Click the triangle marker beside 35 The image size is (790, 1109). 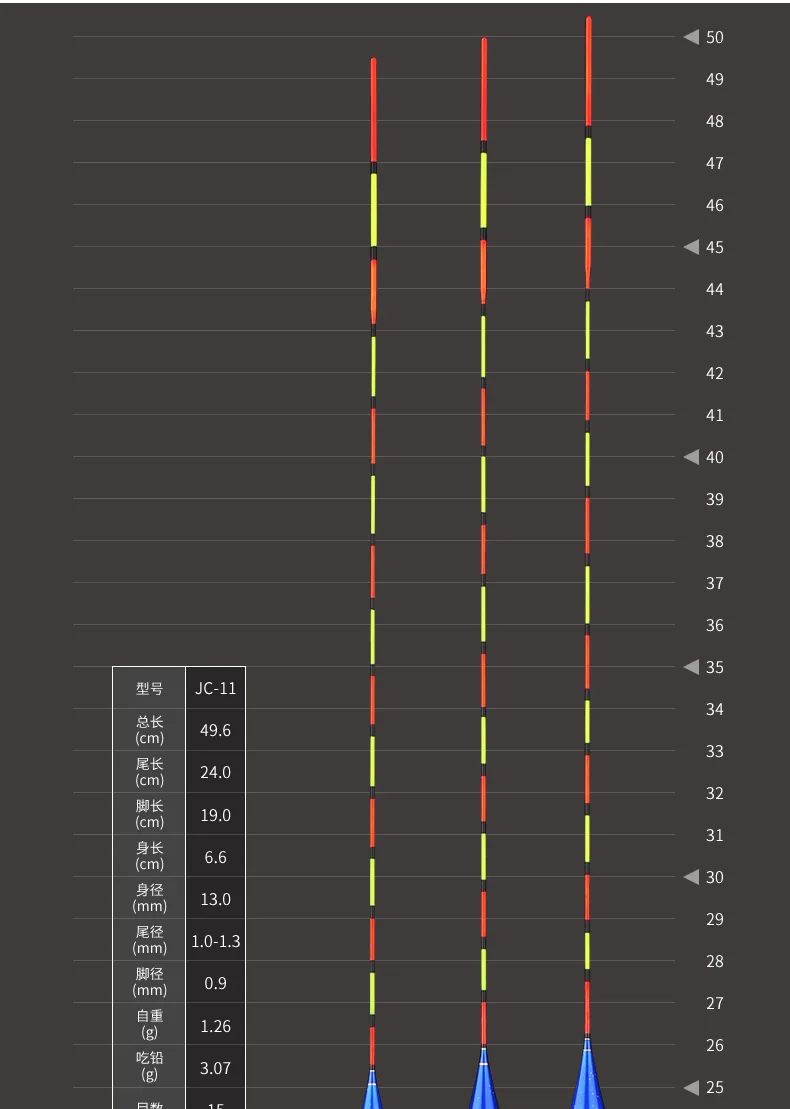click(x=691, y=667)
